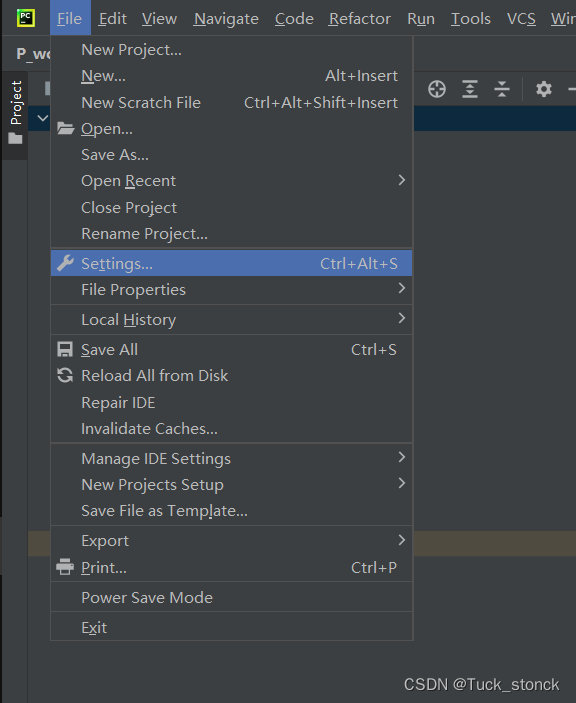
Task: Select New Scratch File entry
Action: (x=231, y=102)
